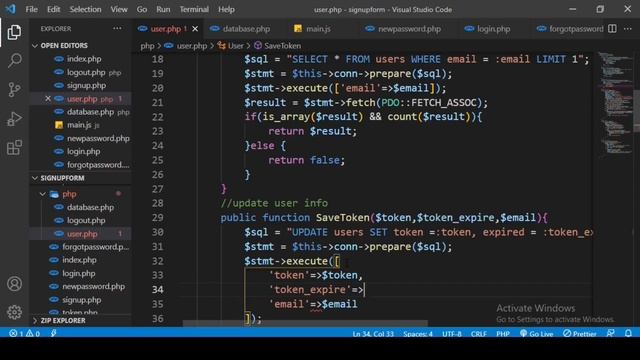Switch to the login.php tab
This screenshot has height=360, width=640.
pyautogui.click(x=493, y=29)
